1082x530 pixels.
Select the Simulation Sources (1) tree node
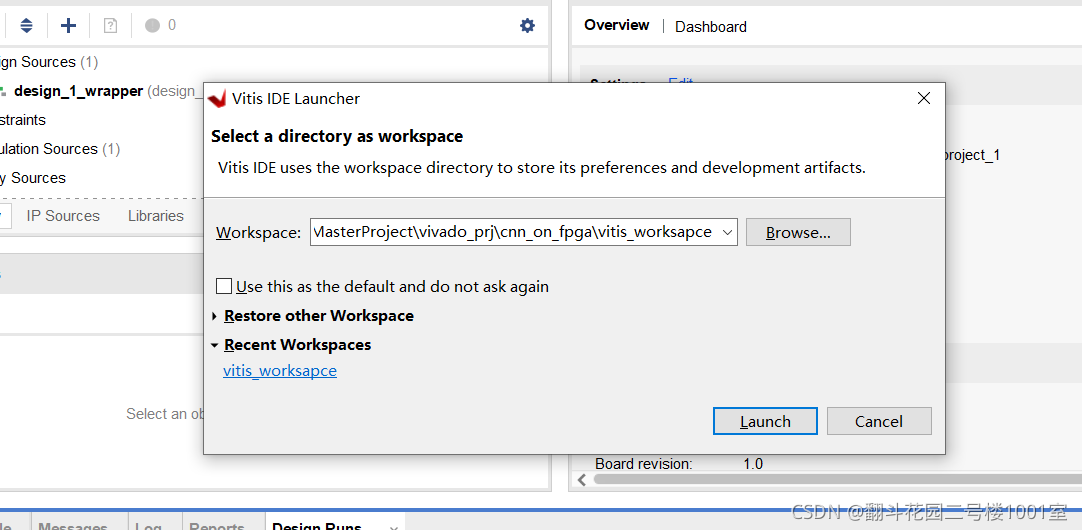(x=60, y=149)
